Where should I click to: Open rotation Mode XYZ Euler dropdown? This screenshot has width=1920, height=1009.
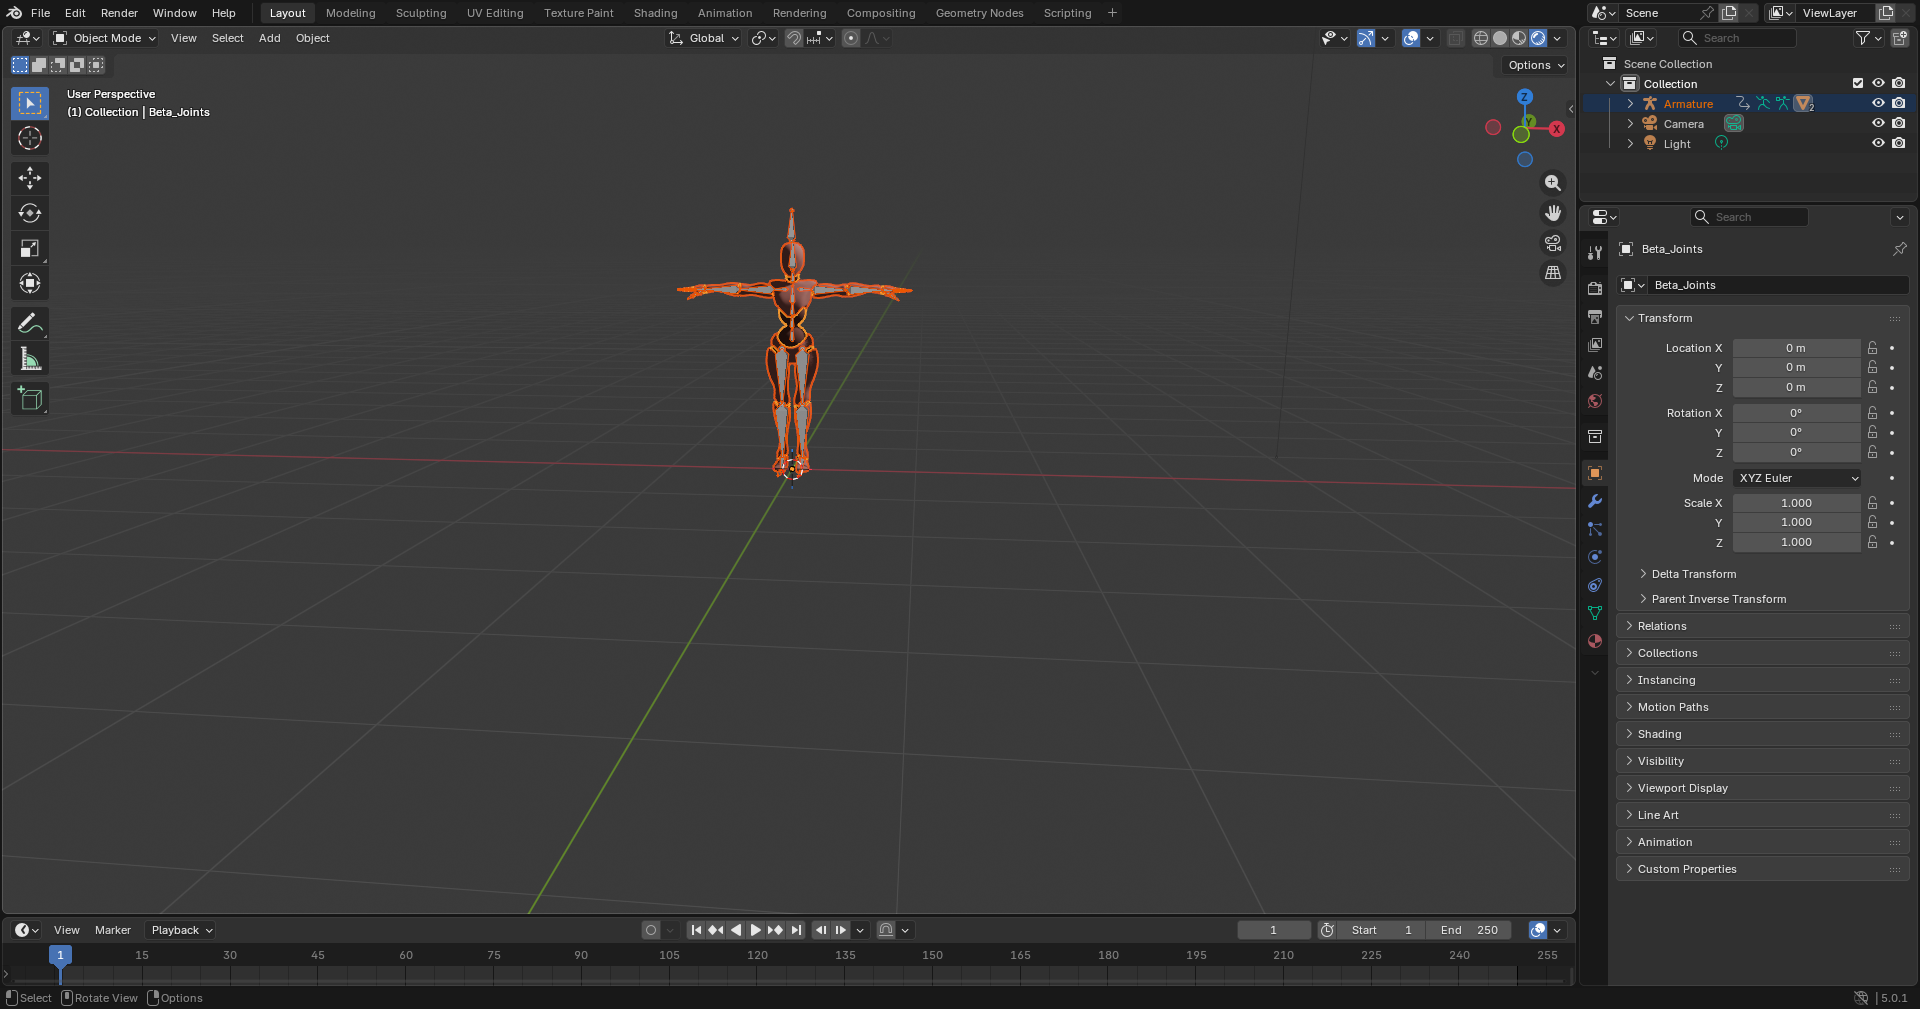click(1797, 478)
